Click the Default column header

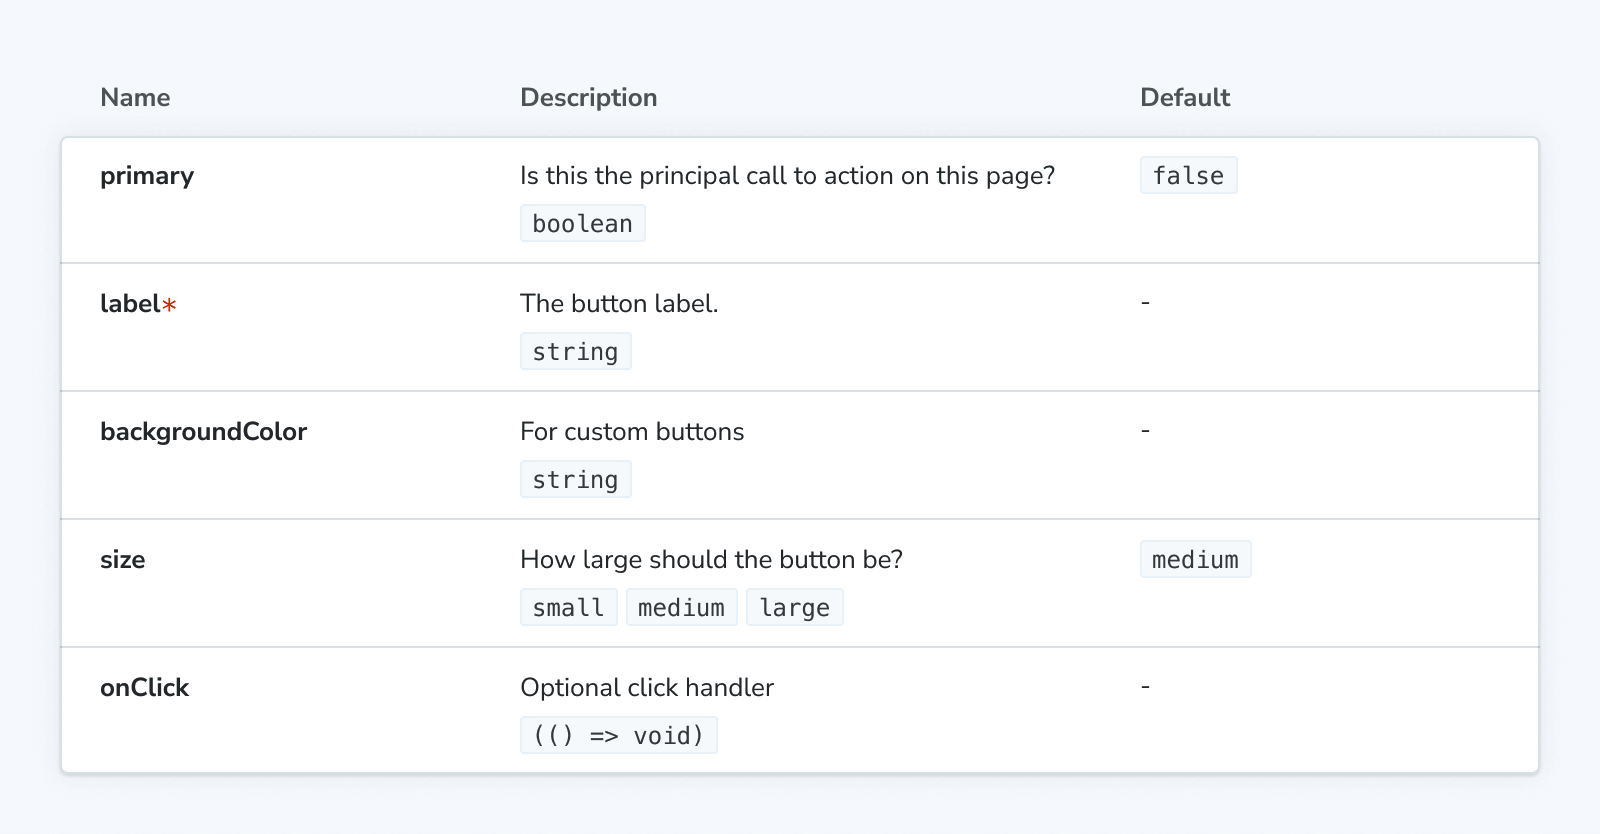(x=1184, y=97)
